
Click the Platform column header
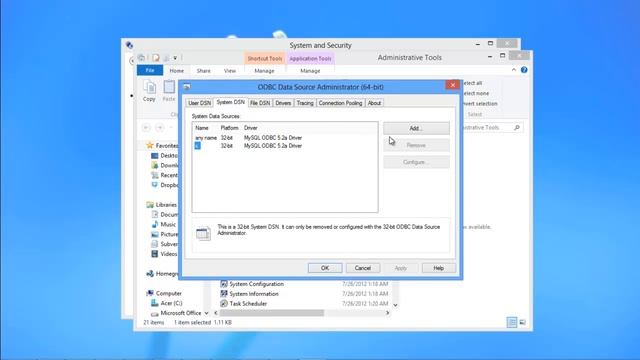pos(229,128)
